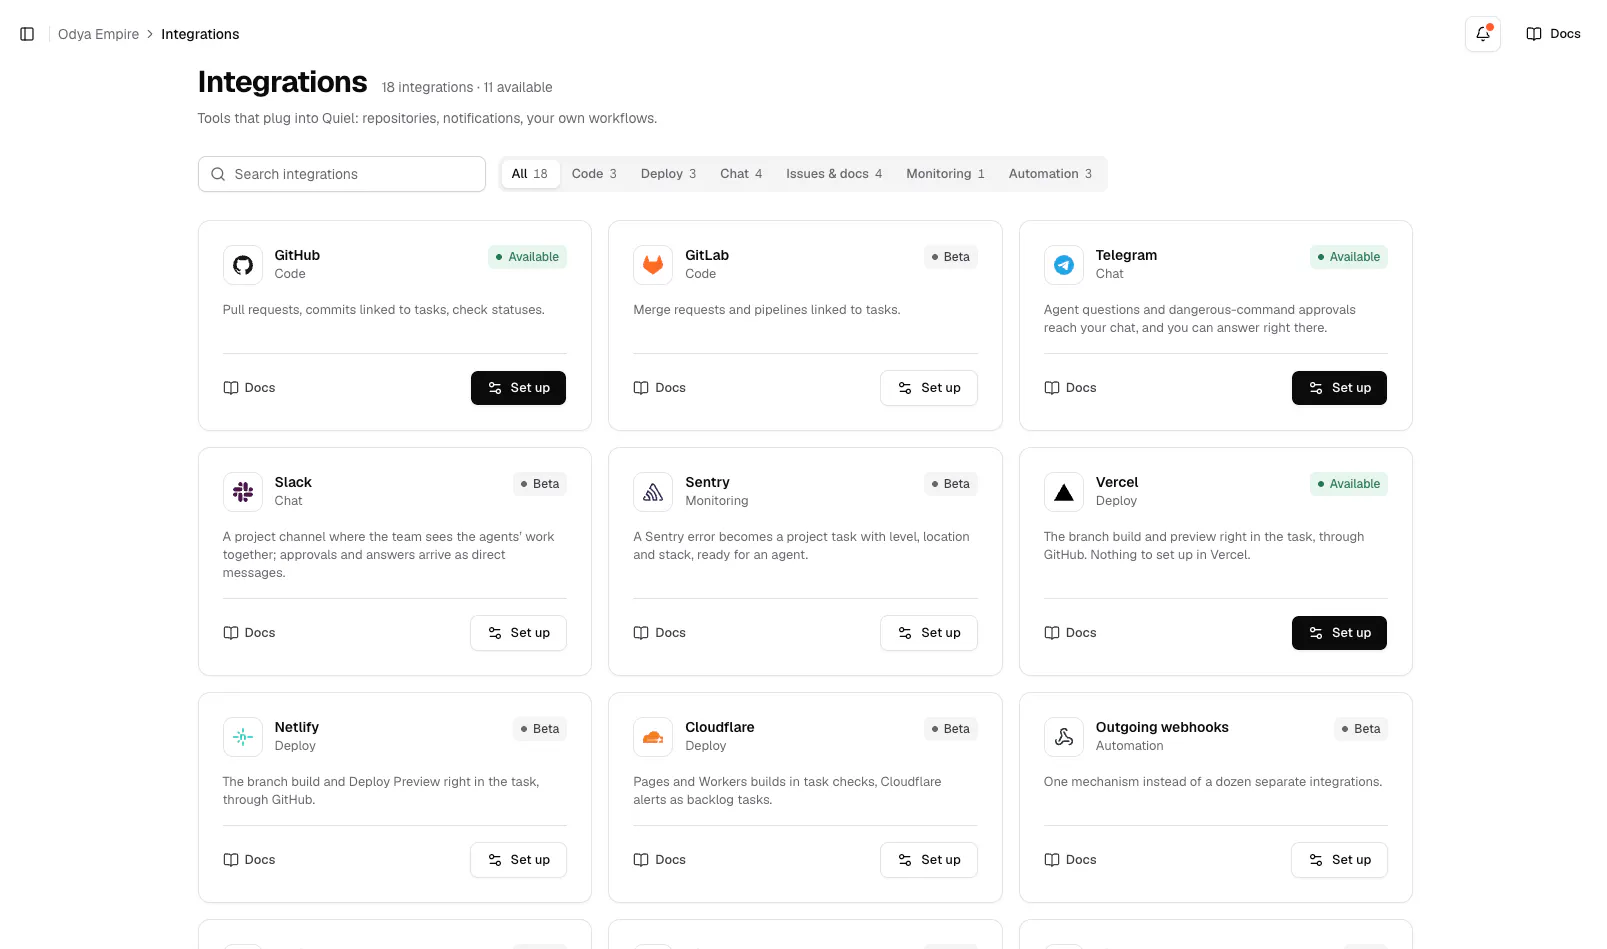Open the Automation filter tab

click(1050, 174)
